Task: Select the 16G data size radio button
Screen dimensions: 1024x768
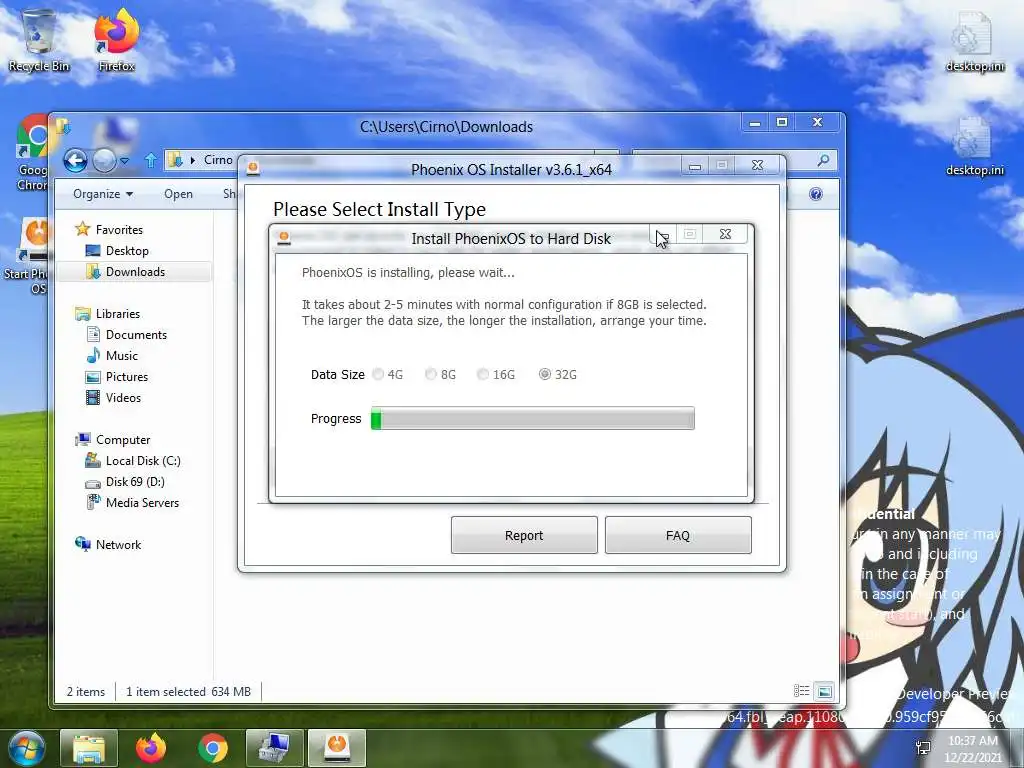Action: pos(483,374)
